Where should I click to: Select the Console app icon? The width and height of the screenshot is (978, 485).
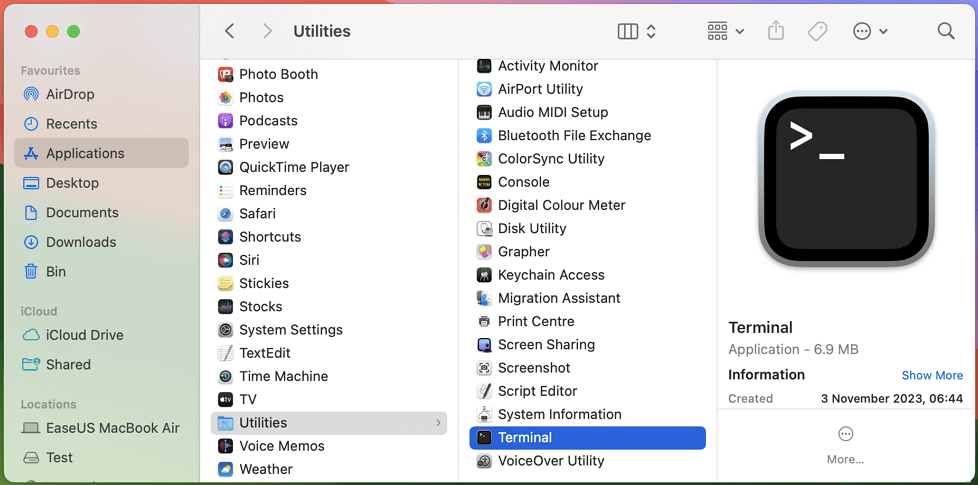[484, 182]
